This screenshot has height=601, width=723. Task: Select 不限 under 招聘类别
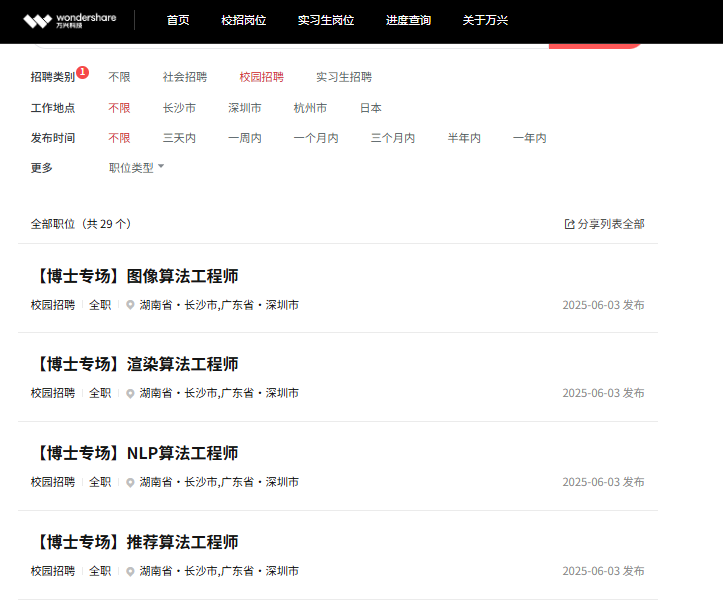[x=119, y=77]
